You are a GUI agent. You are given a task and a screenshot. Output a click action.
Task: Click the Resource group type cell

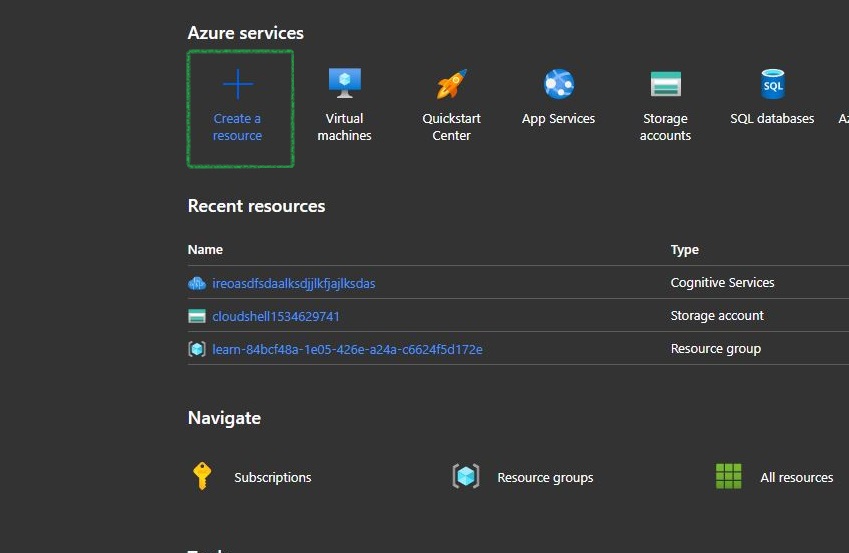tap(716, 349)
